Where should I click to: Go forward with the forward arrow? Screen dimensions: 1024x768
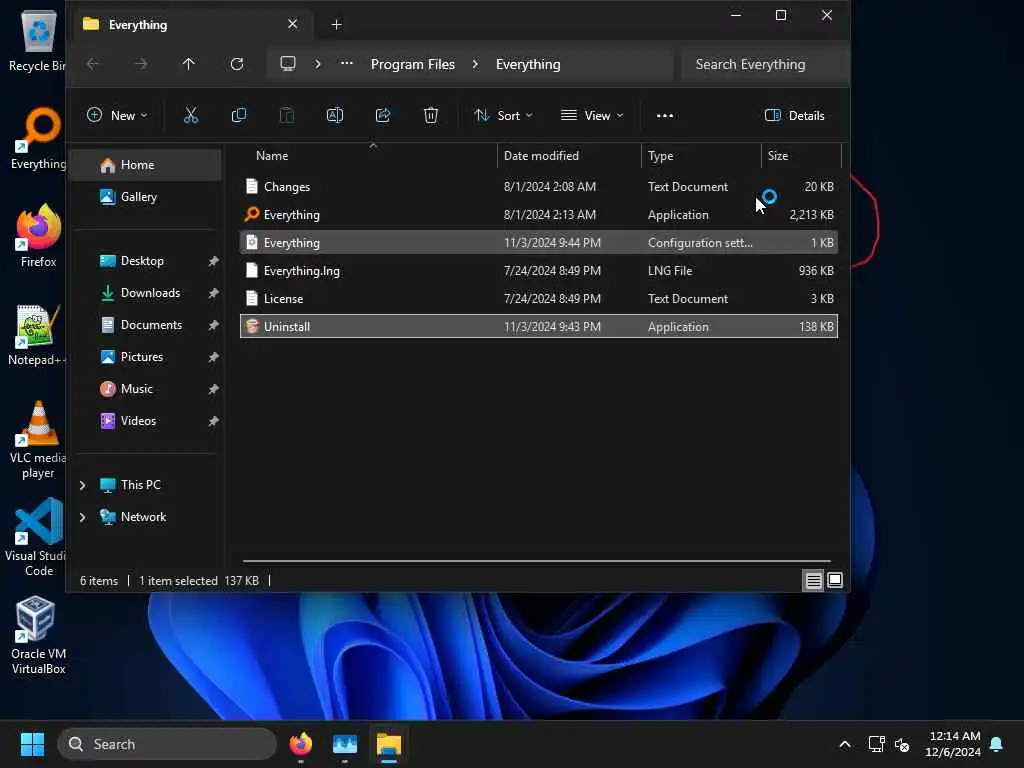(140, 64)
